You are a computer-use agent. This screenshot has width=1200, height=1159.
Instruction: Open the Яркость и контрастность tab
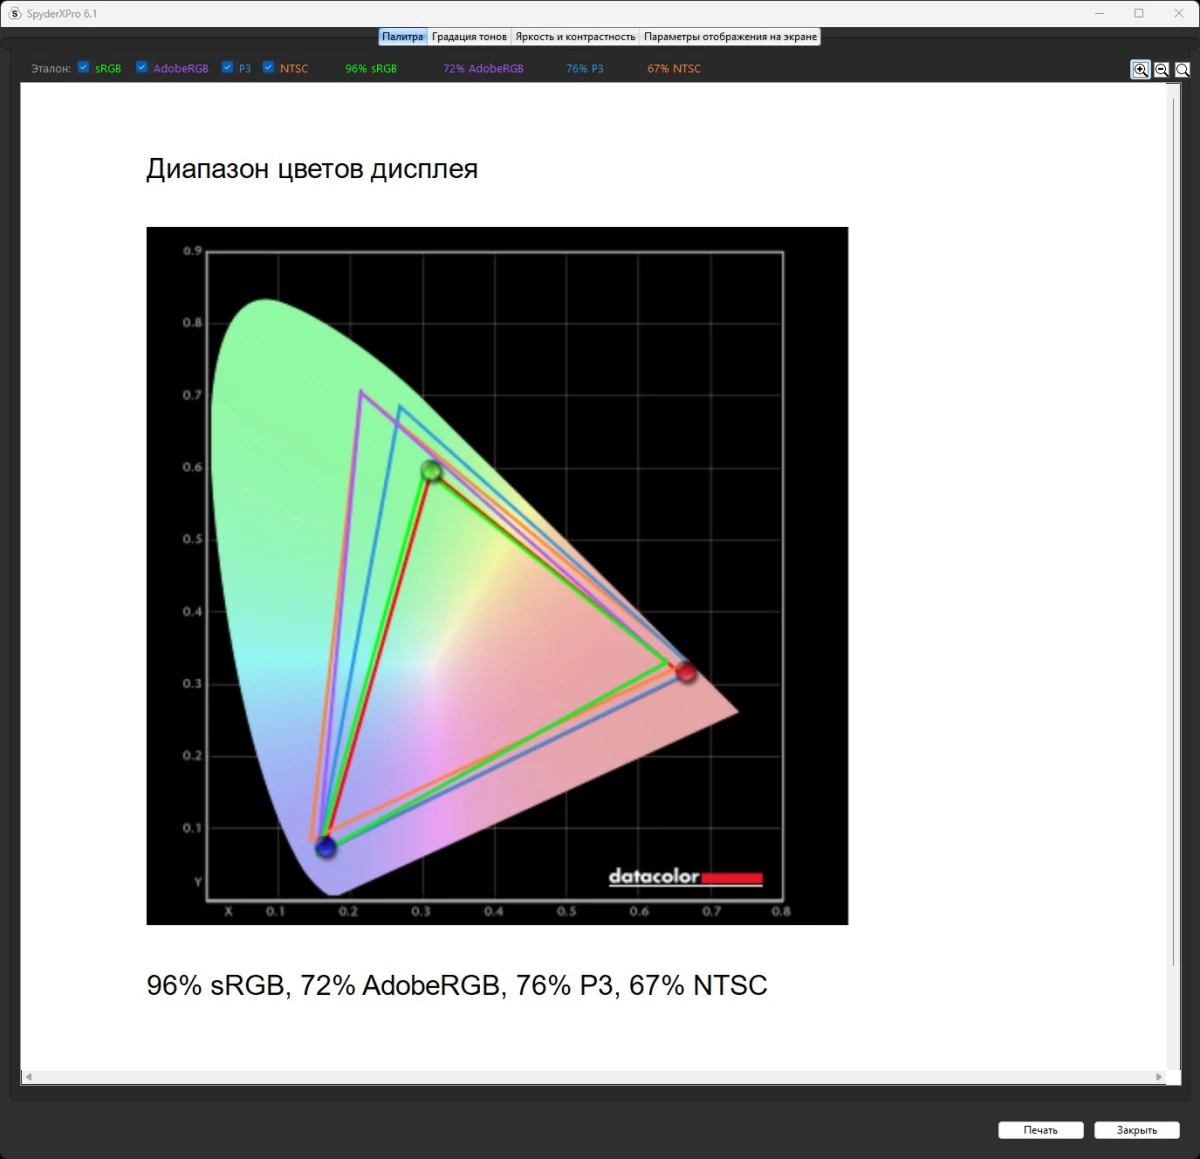coord(575,37)
